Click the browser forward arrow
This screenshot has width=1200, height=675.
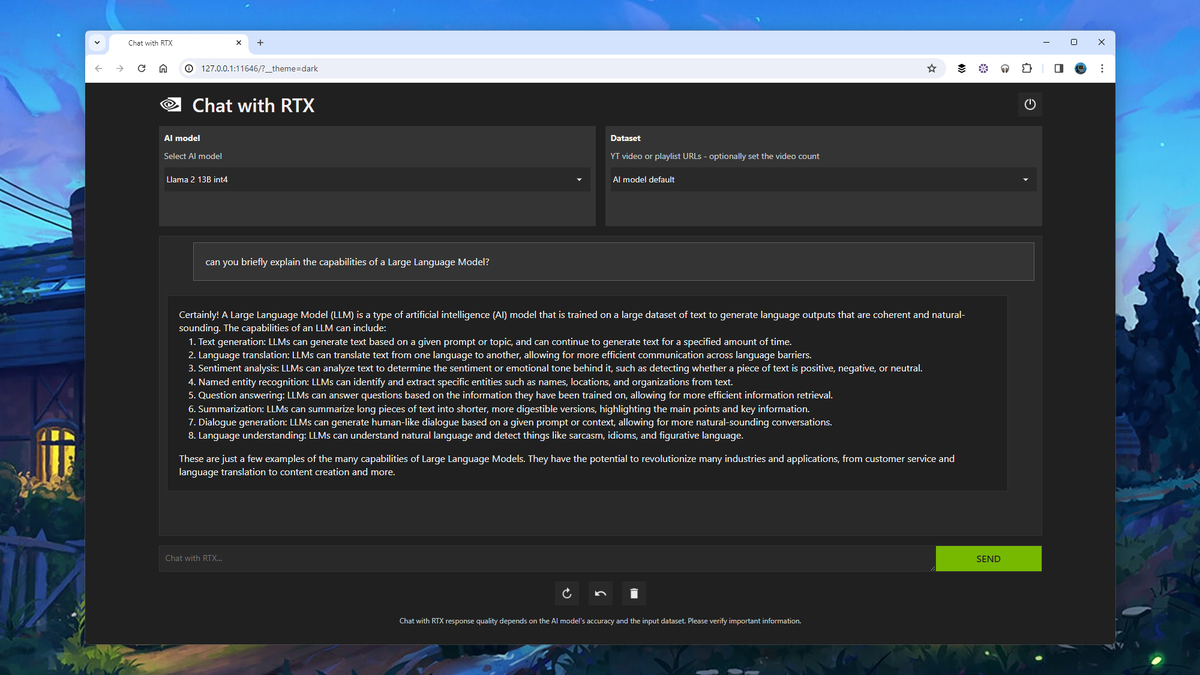tap(120, 68)
